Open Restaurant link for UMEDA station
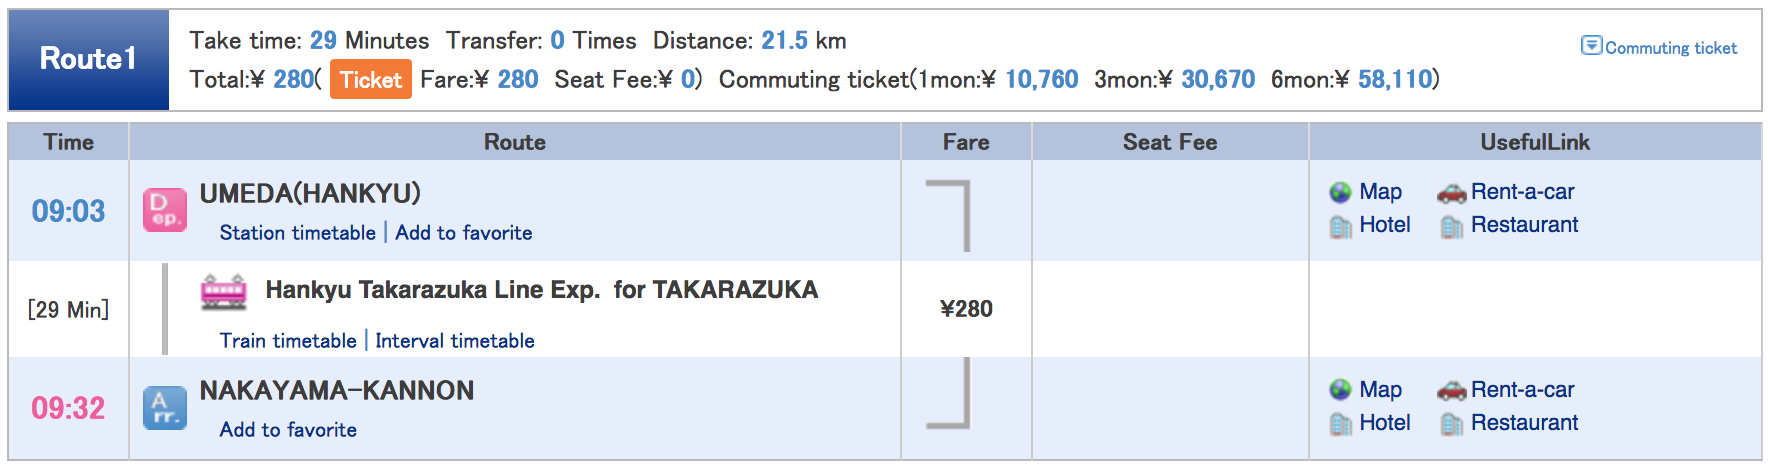The height and width of the screenshot is (470, 1768). pyautogui.click(x=1524, y=225)
